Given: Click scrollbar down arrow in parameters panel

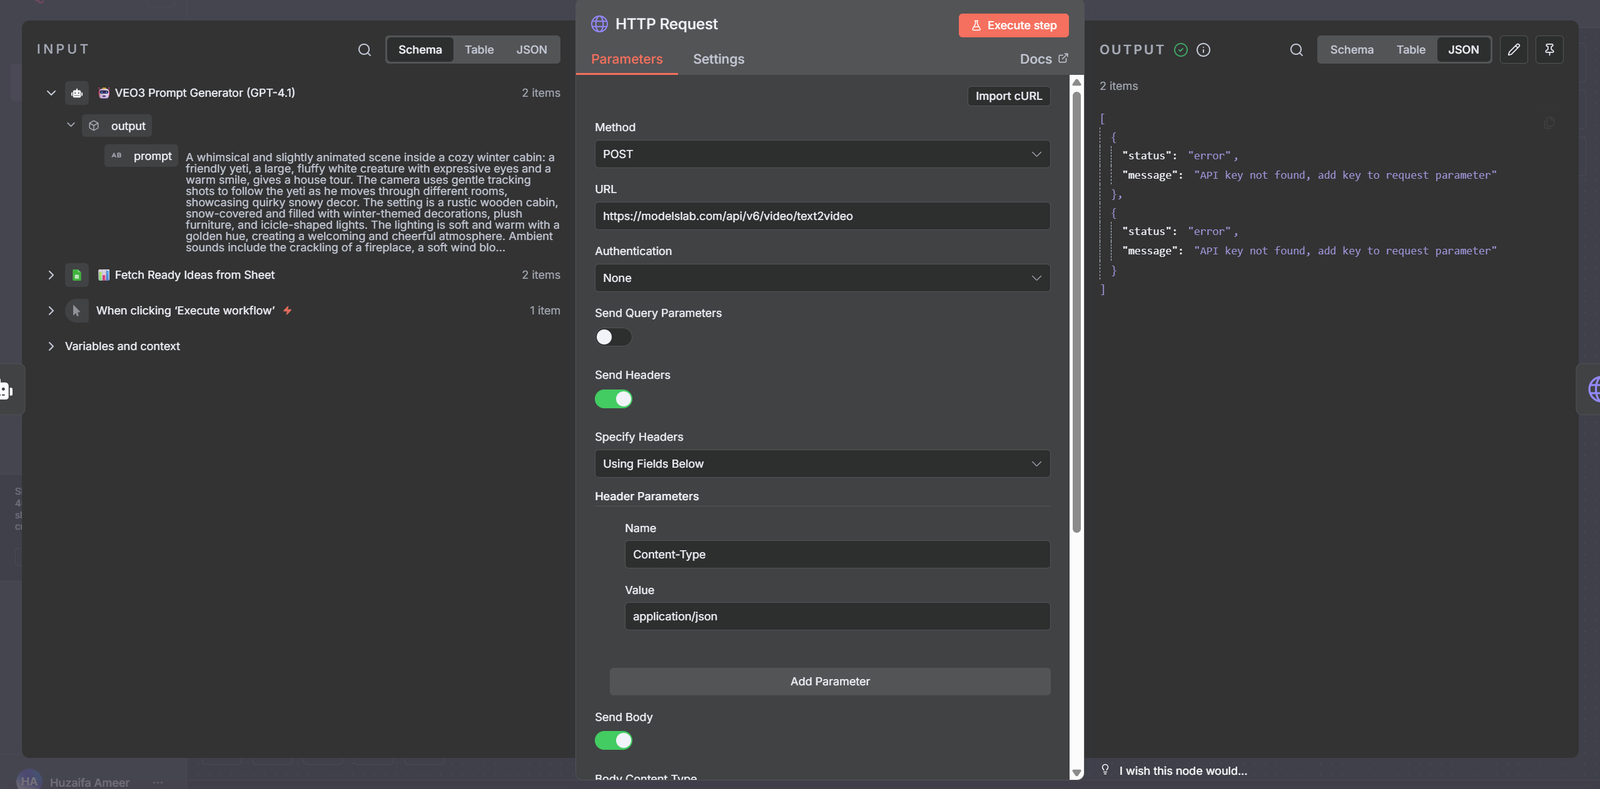Looking at the screenshot, I should click(x=1077, y=773).
